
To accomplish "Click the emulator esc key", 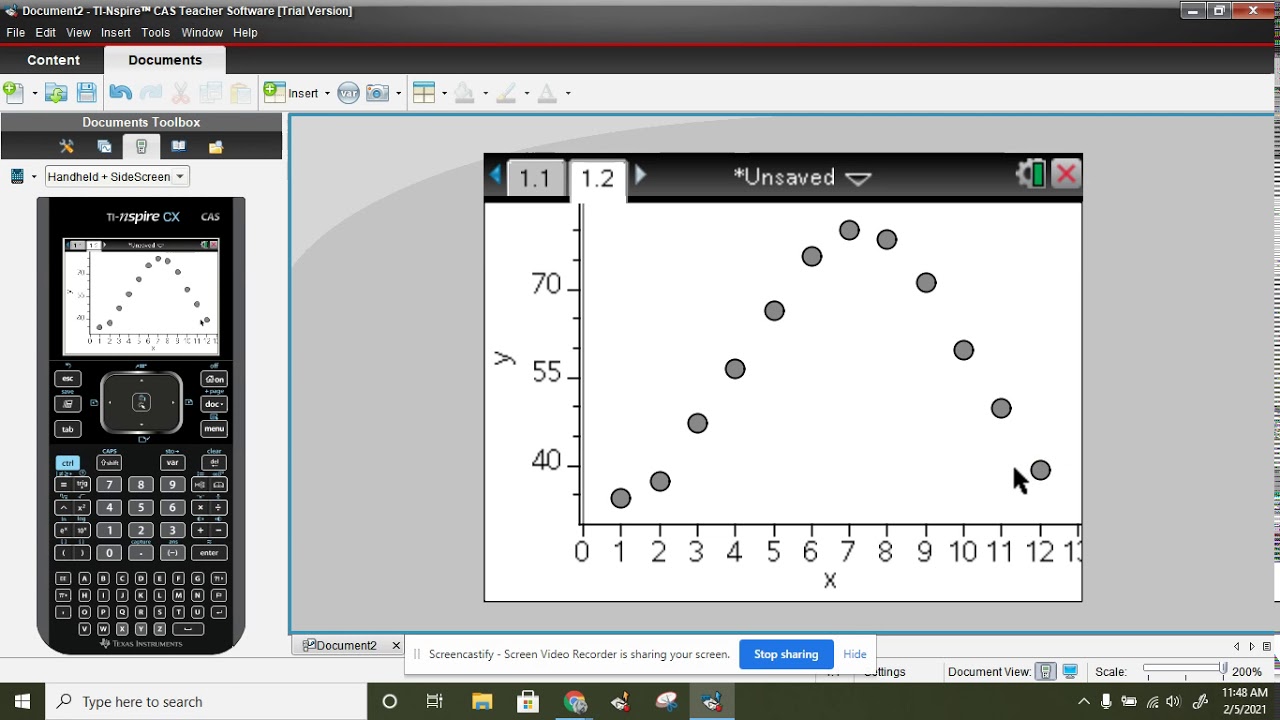I will pyautogui.click(x=68, y=379).
